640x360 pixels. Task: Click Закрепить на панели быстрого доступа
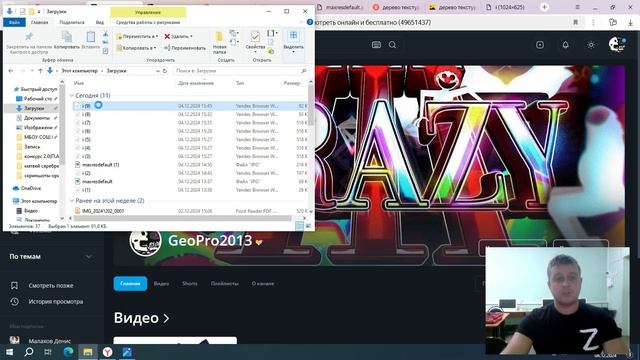click(x=29, y=42)
